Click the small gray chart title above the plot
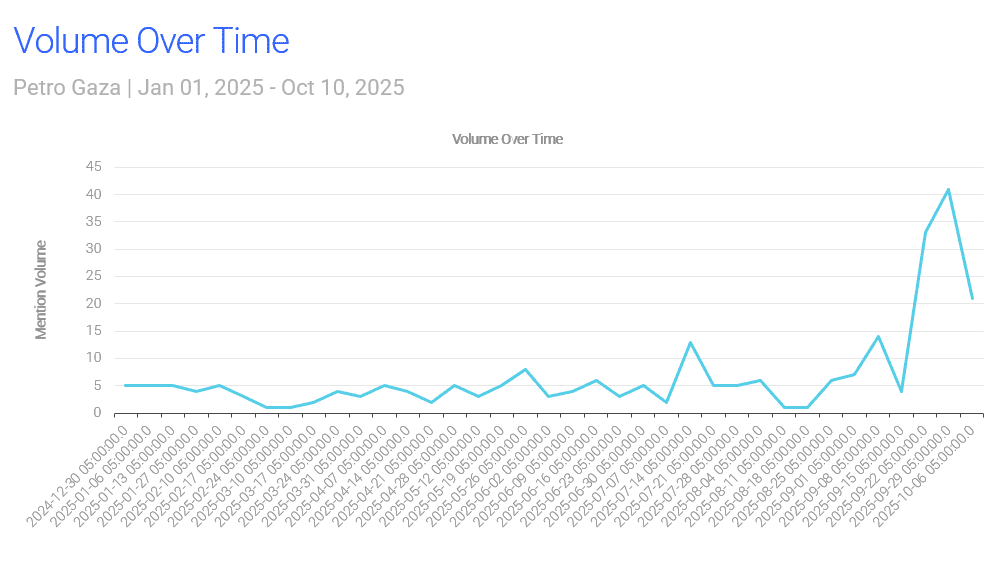 click(507, 139)
